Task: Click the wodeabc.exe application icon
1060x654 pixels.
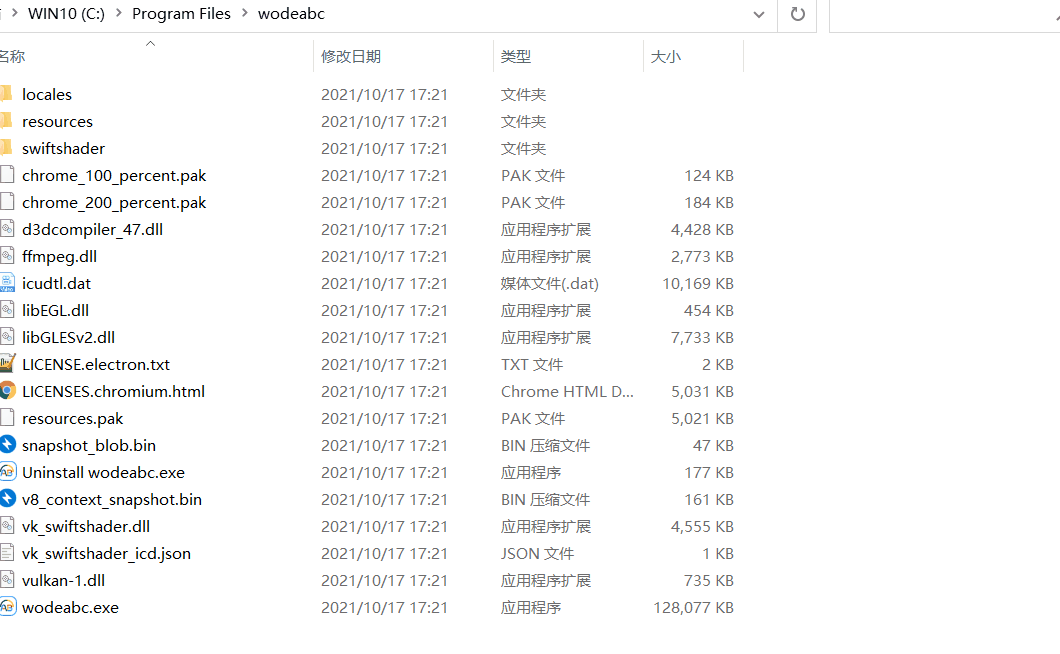Action: 8,607
